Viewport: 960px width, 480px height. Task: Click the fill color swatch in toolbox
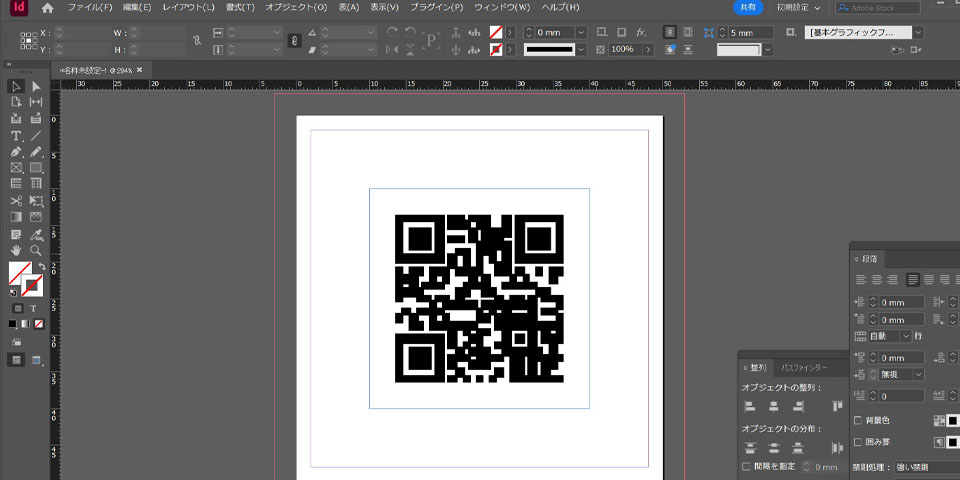click(18, 272)
